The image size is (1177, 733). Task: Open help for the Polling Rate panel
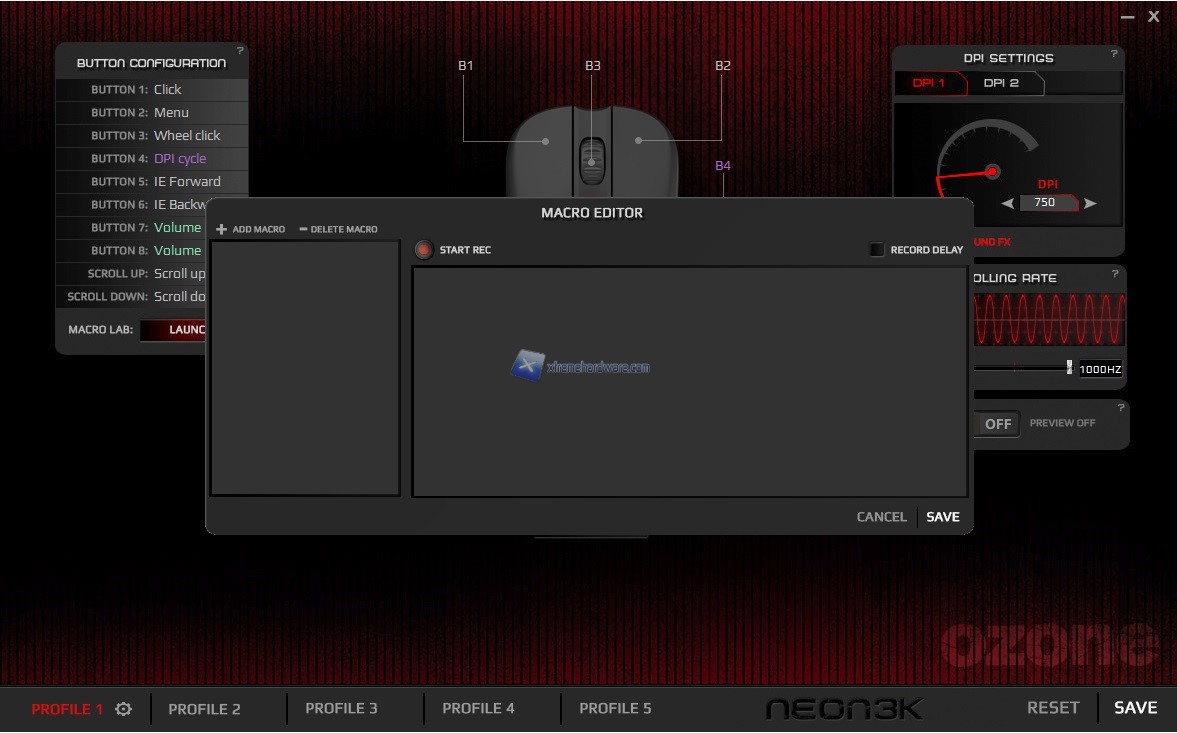[1114, 274]
